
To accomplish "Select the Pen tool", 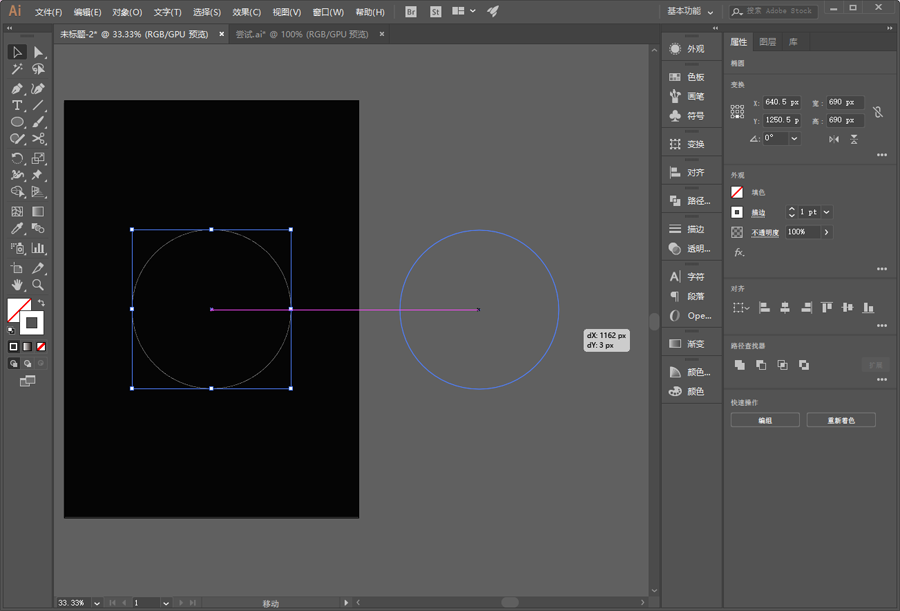I will tap(17, 88).
